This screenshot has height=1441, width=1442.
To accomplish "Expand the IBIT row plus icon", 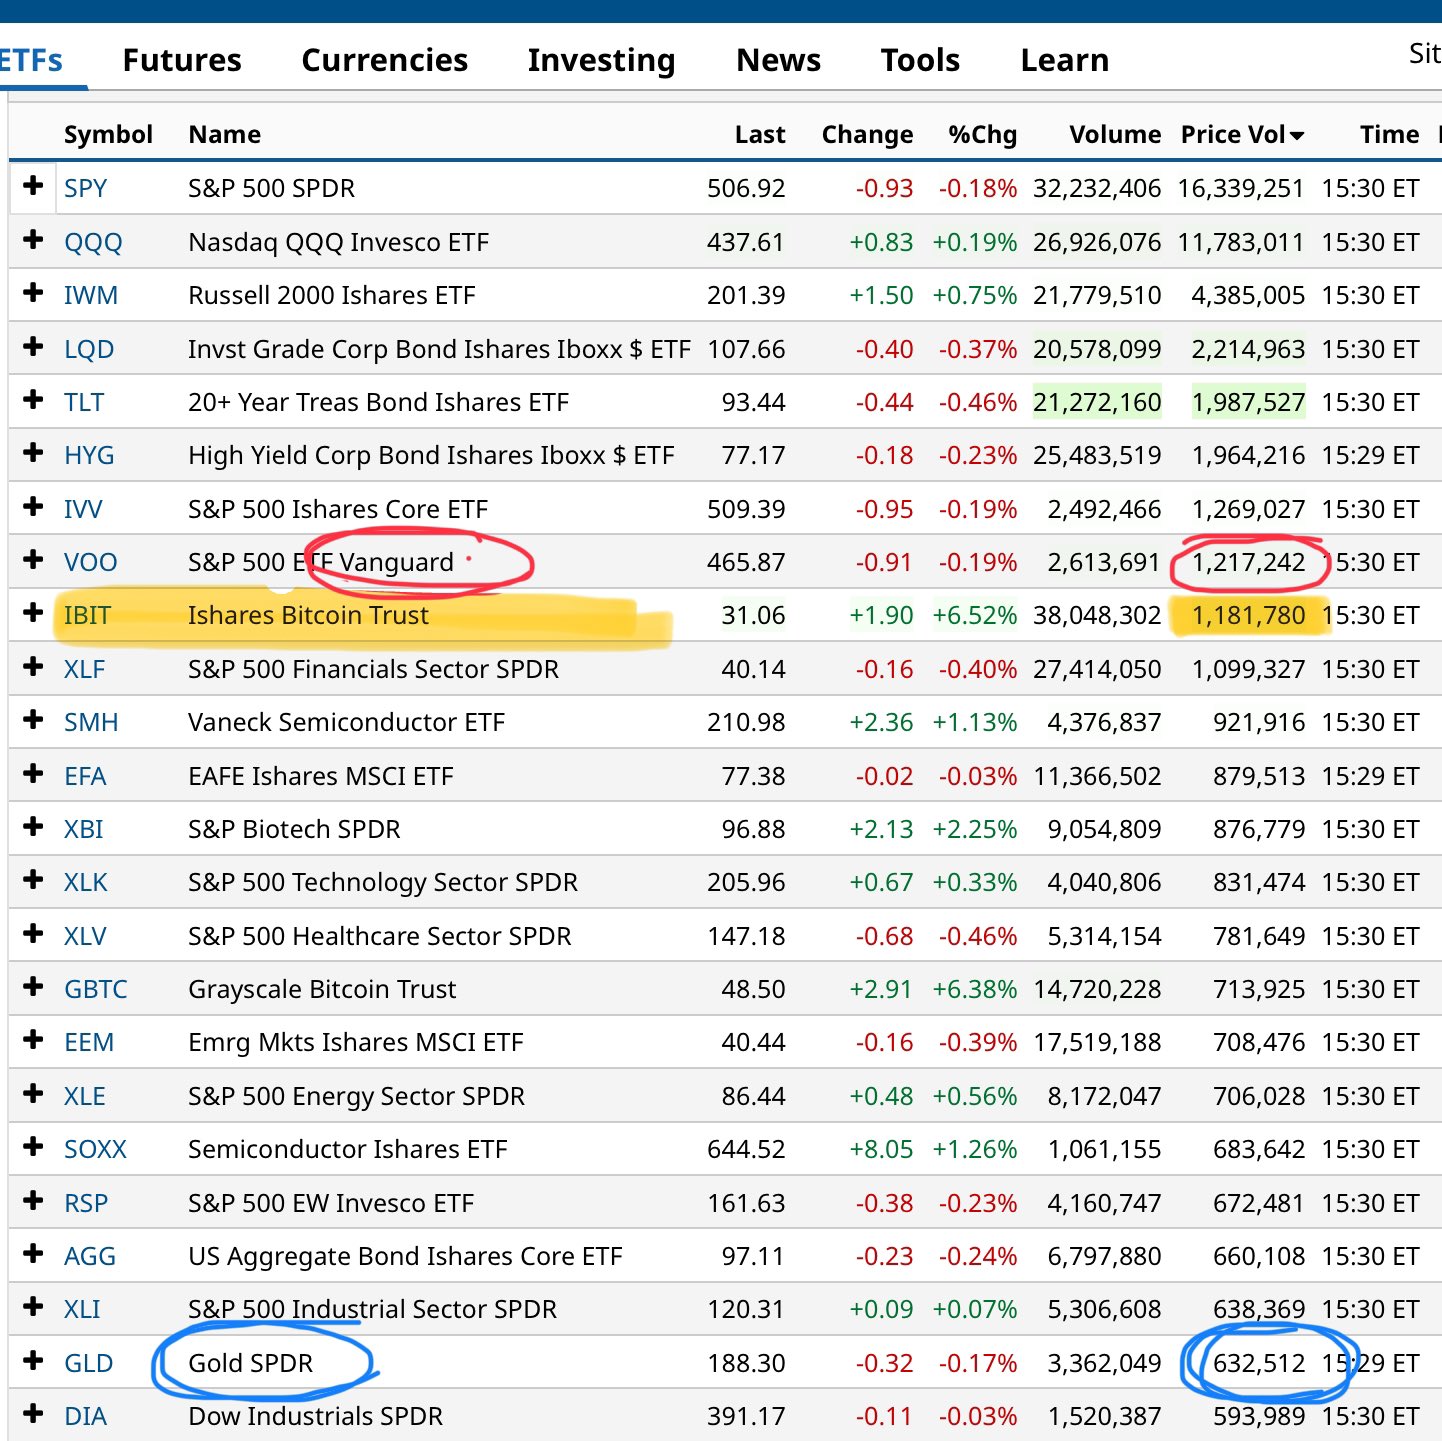I will [33, 613].
